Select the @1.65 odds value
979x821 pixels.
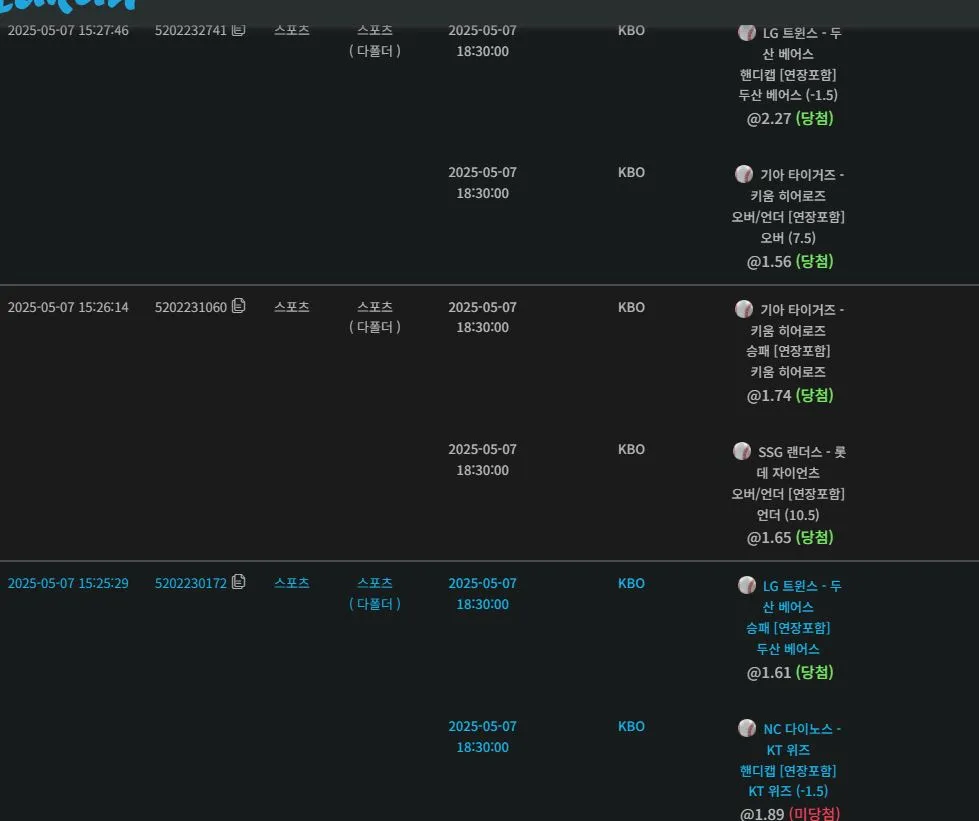tap(769, 538)
